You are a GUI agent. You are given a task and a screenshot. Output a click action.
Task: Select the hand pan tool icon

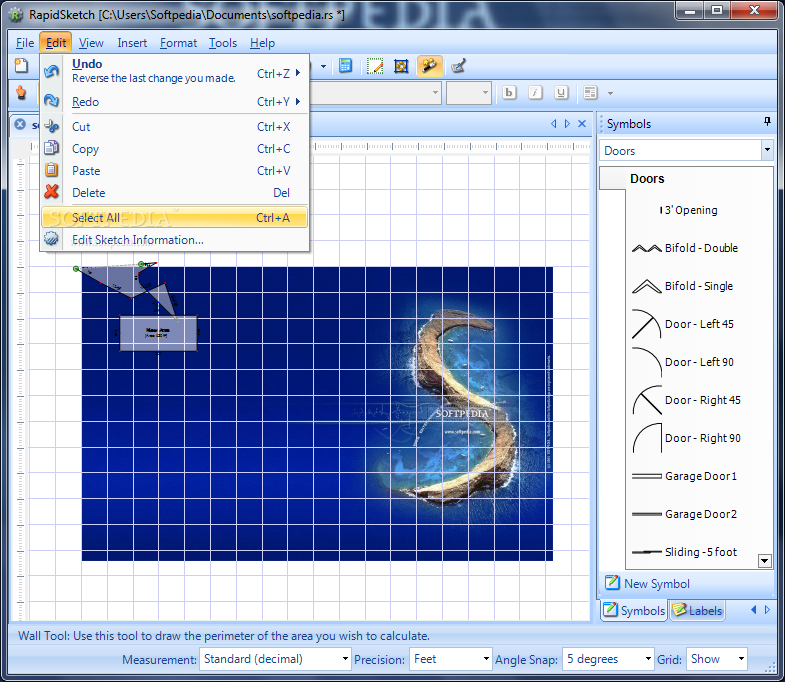point(21,93)
